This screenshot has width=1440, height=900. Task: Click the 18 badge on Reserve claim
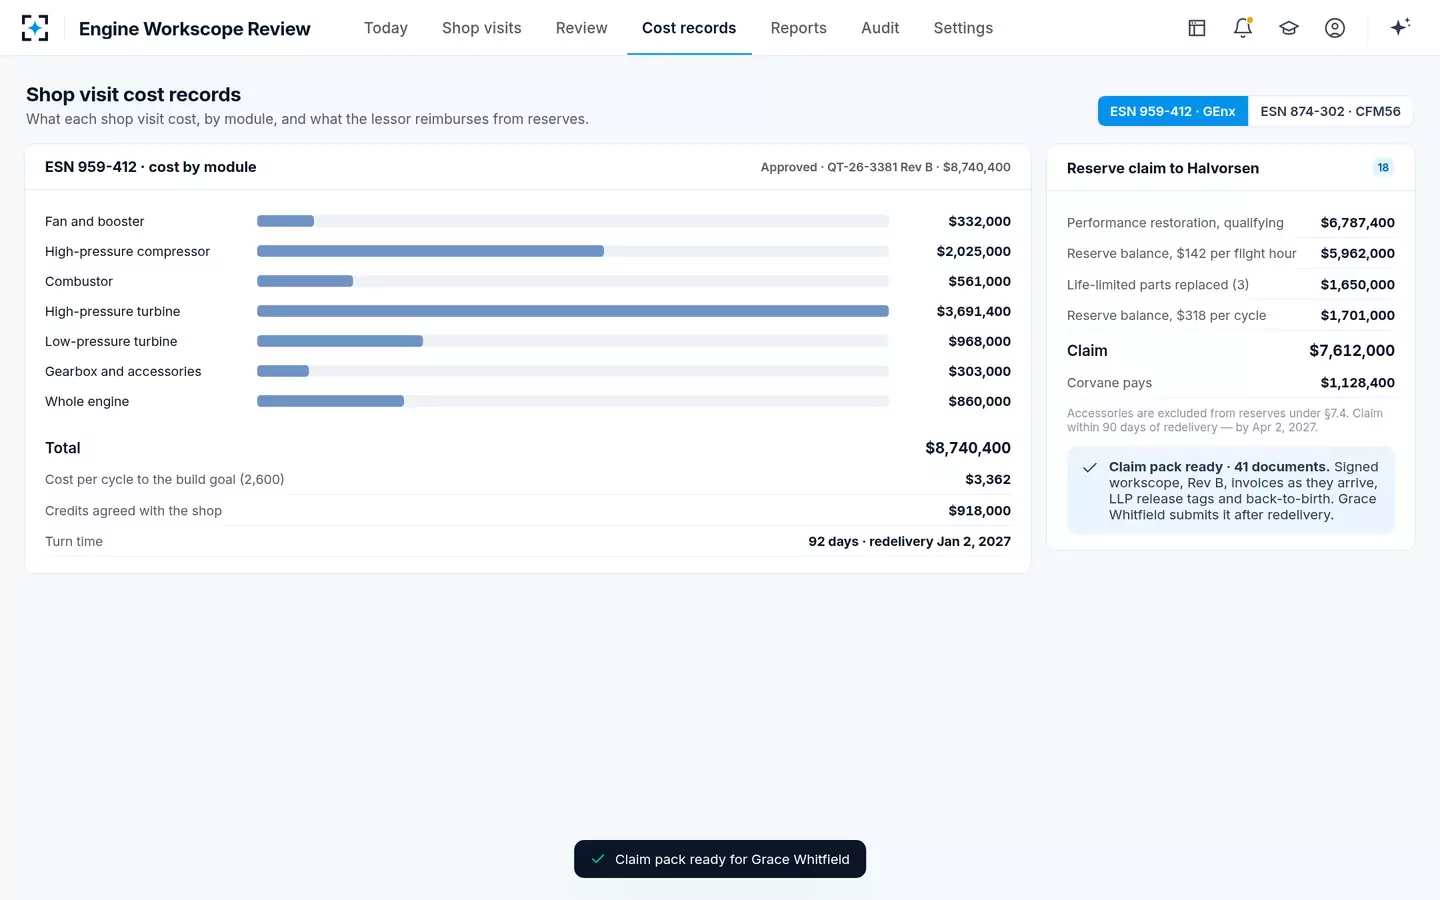pos(1383,168)
